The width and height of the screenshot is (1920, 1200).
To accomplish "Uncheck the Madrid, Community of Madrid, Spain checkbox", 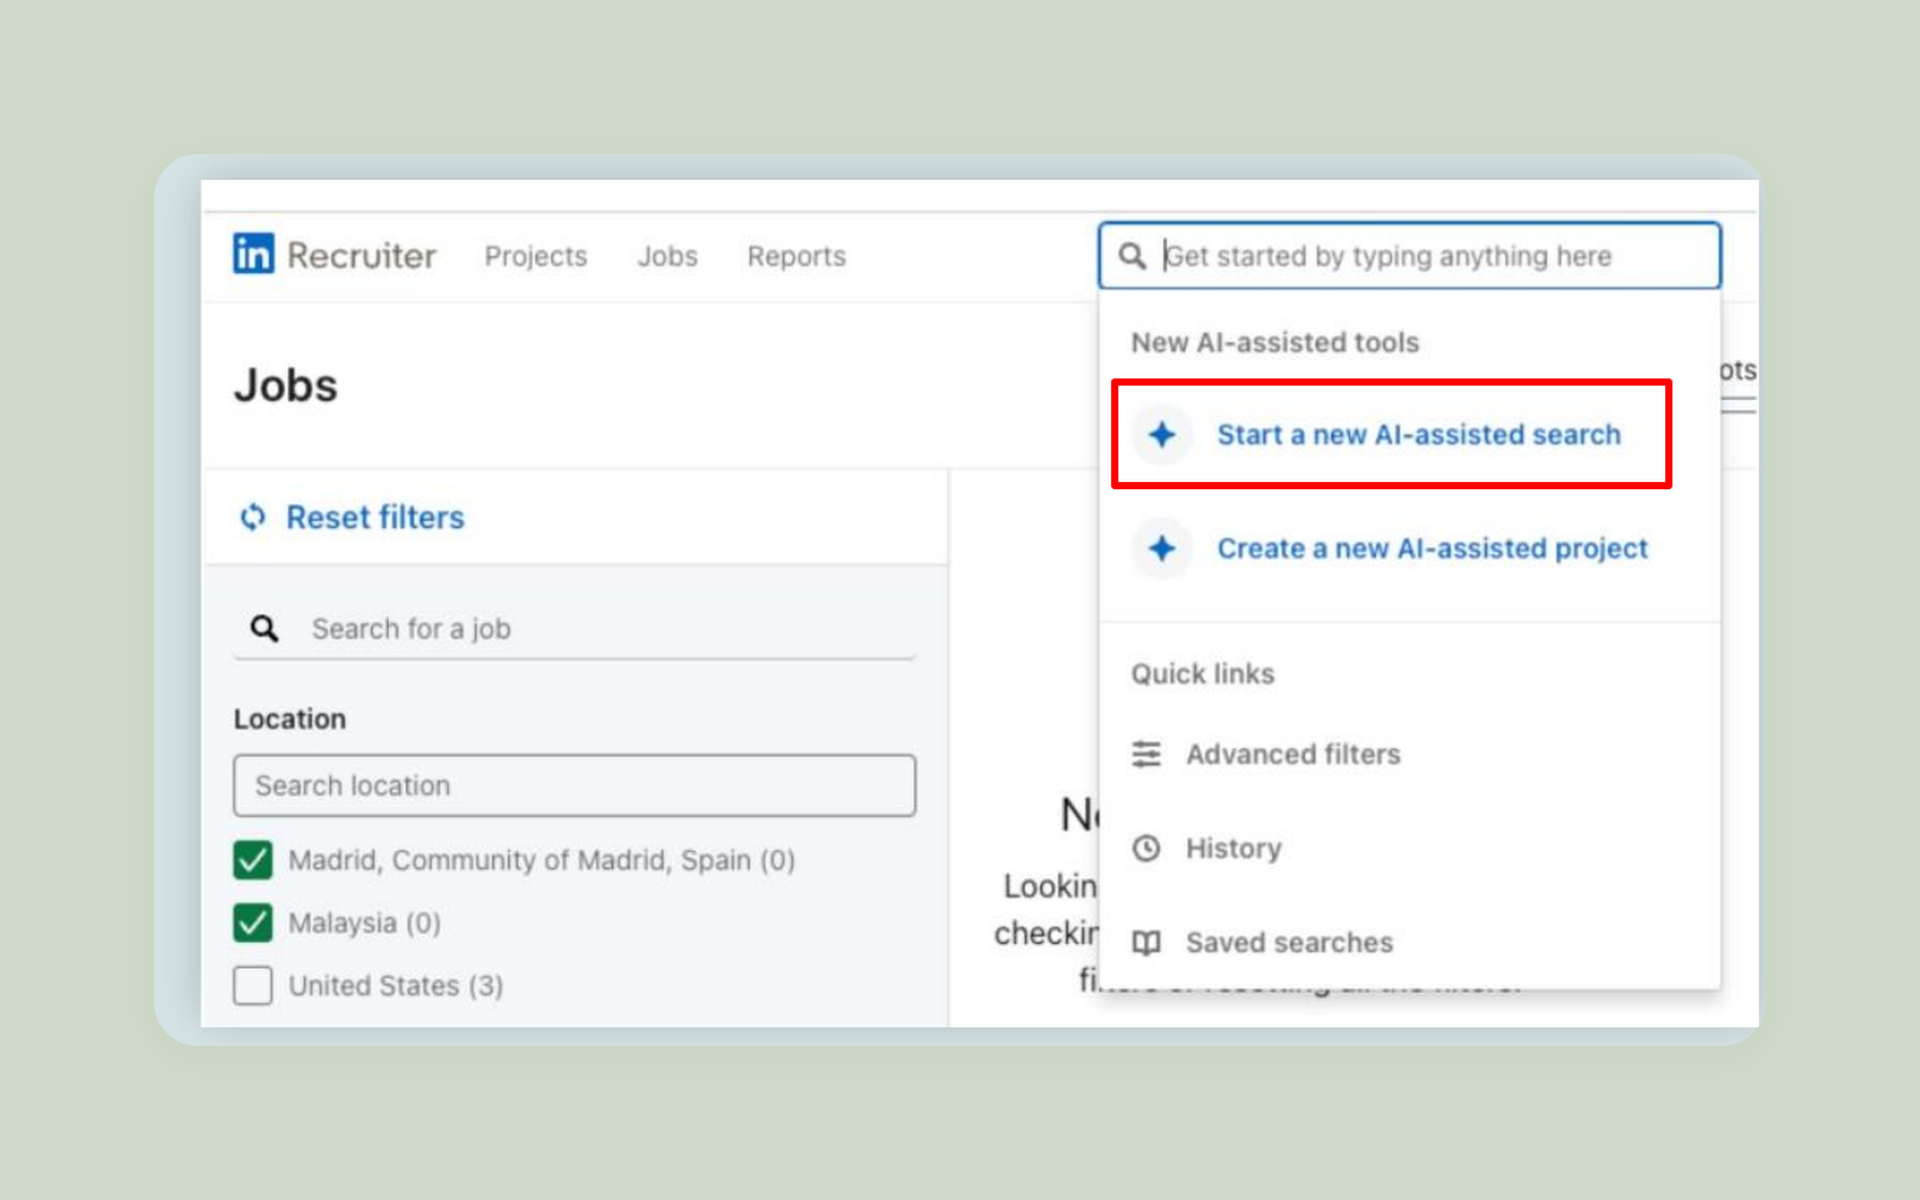I will pos(253,860).
